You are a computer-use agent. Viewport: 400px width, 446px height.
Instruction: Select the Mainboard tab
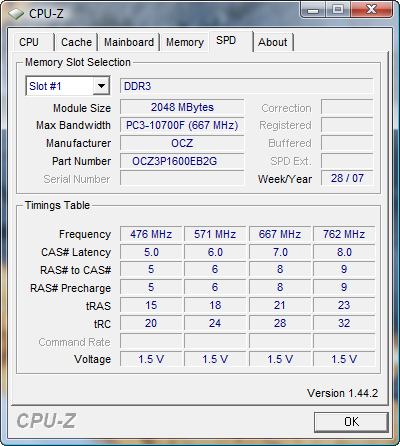coord(129,42)
